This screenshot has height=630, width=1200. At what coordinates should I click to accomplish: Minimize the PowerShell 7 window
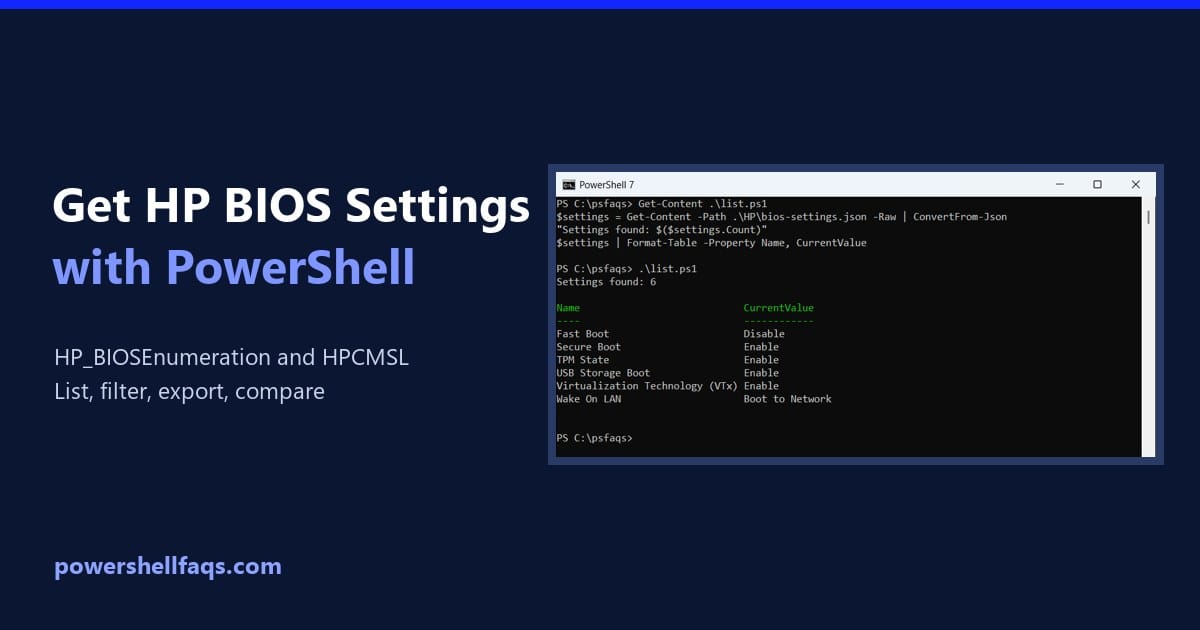[x=1059, y=185]
